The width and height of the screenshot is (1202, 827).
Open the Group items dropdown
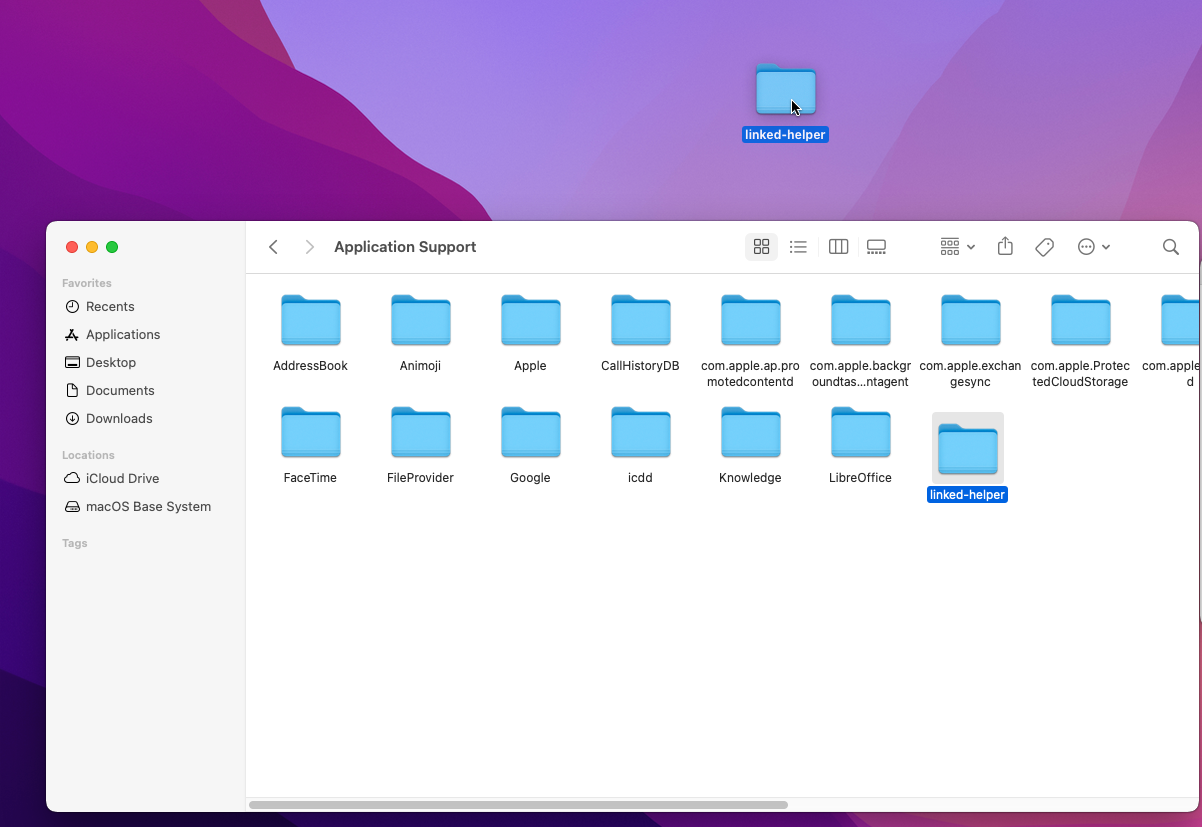coord(957,247)
